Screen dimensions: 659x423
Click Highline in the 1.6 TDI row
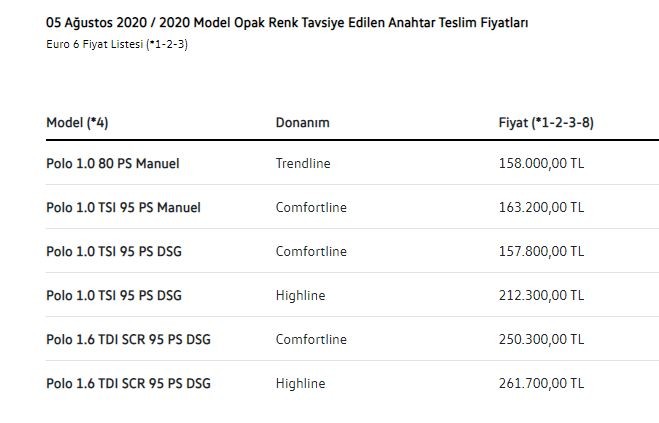(300, 384)
